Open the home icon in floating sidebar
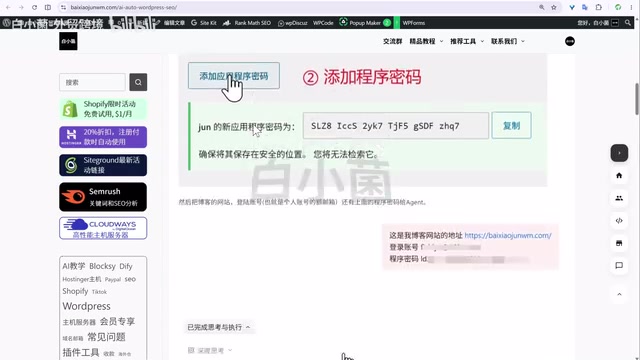 click(619, 176)
